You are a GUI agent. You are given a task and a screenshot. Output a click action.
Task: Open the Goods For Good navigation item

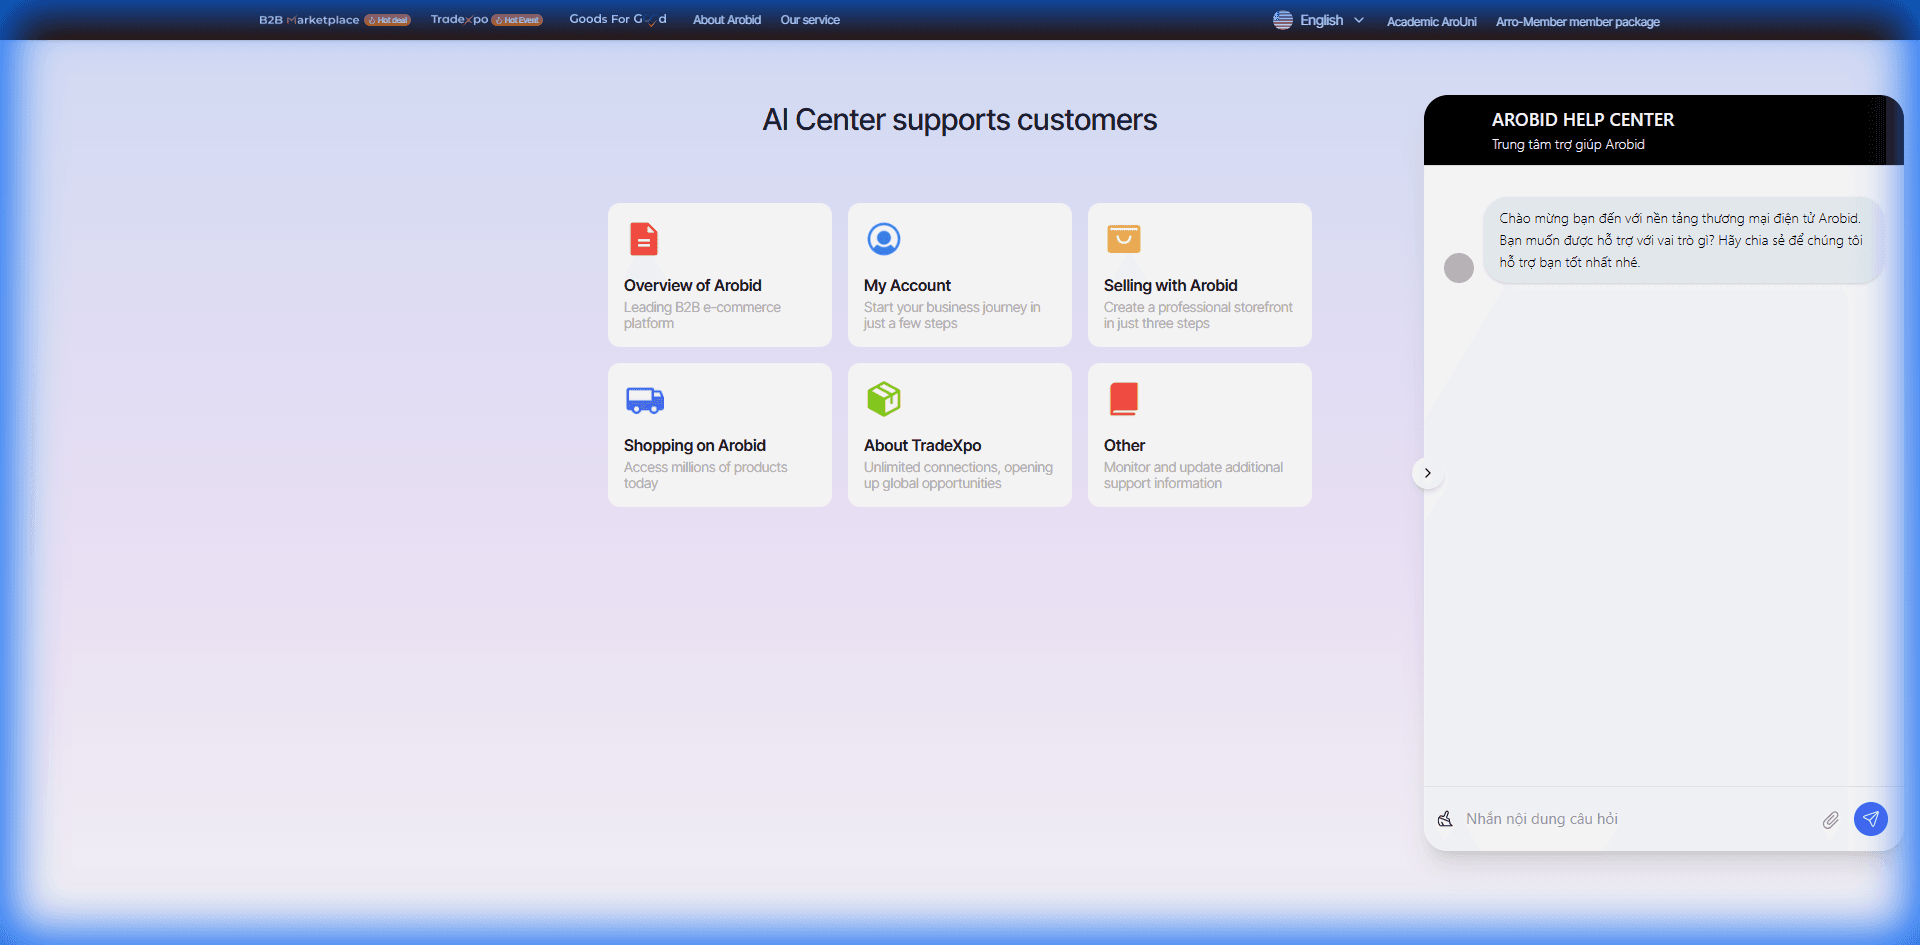click(x=617, y=19)
